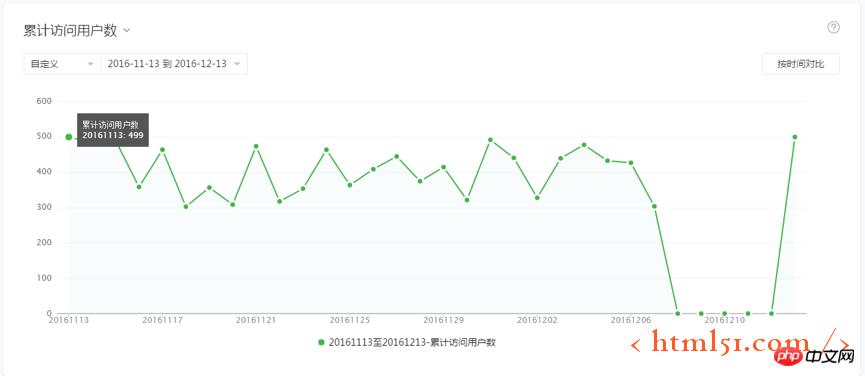Image resolution: width=865 pixels, height=376 pixels.
Task: Click the 20161125 x-axis label
Action: pos(349,320)
